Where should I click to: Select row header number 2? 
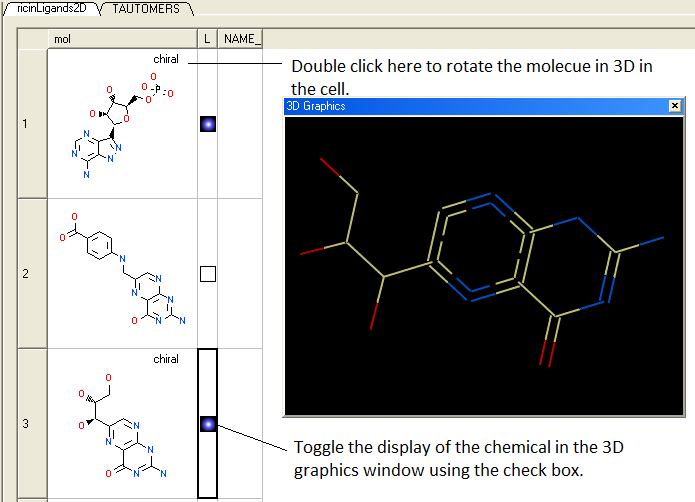[25, 273]
